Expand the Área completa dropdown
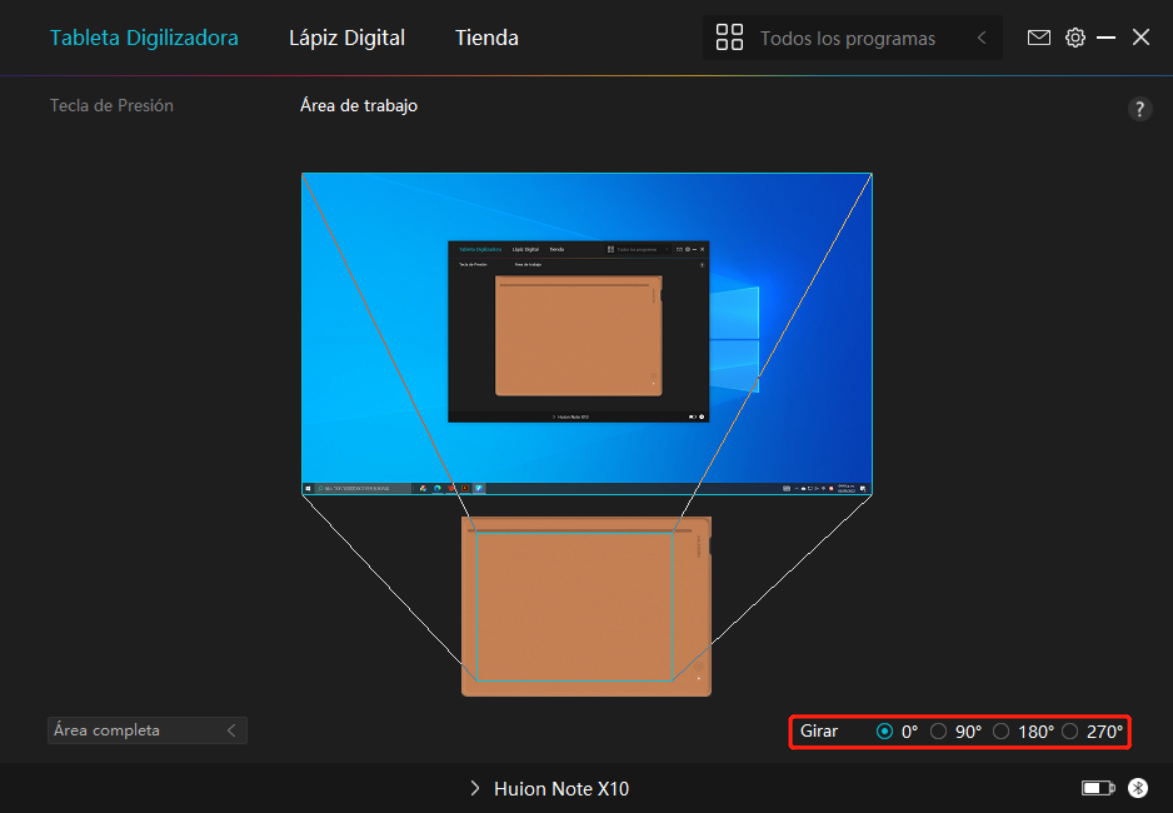Image resolution: width=1173 pixels, height=813 pixels. (147, 731)
